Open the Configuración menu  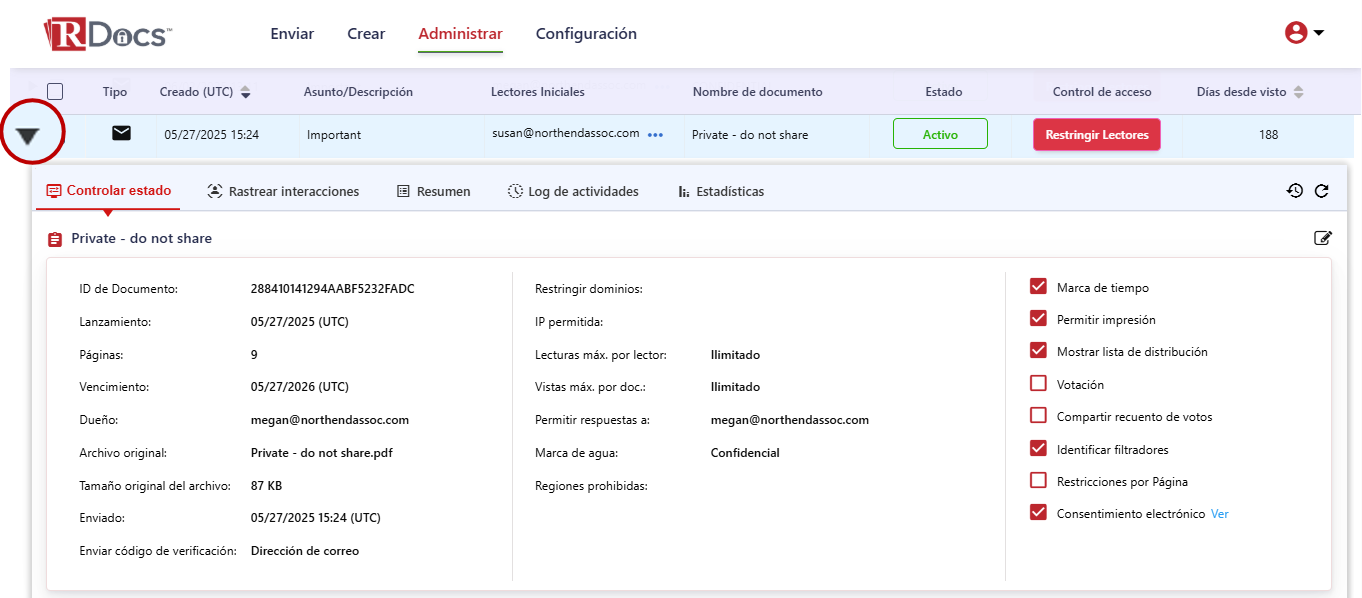pyautogui.click(x=586, y=34)
